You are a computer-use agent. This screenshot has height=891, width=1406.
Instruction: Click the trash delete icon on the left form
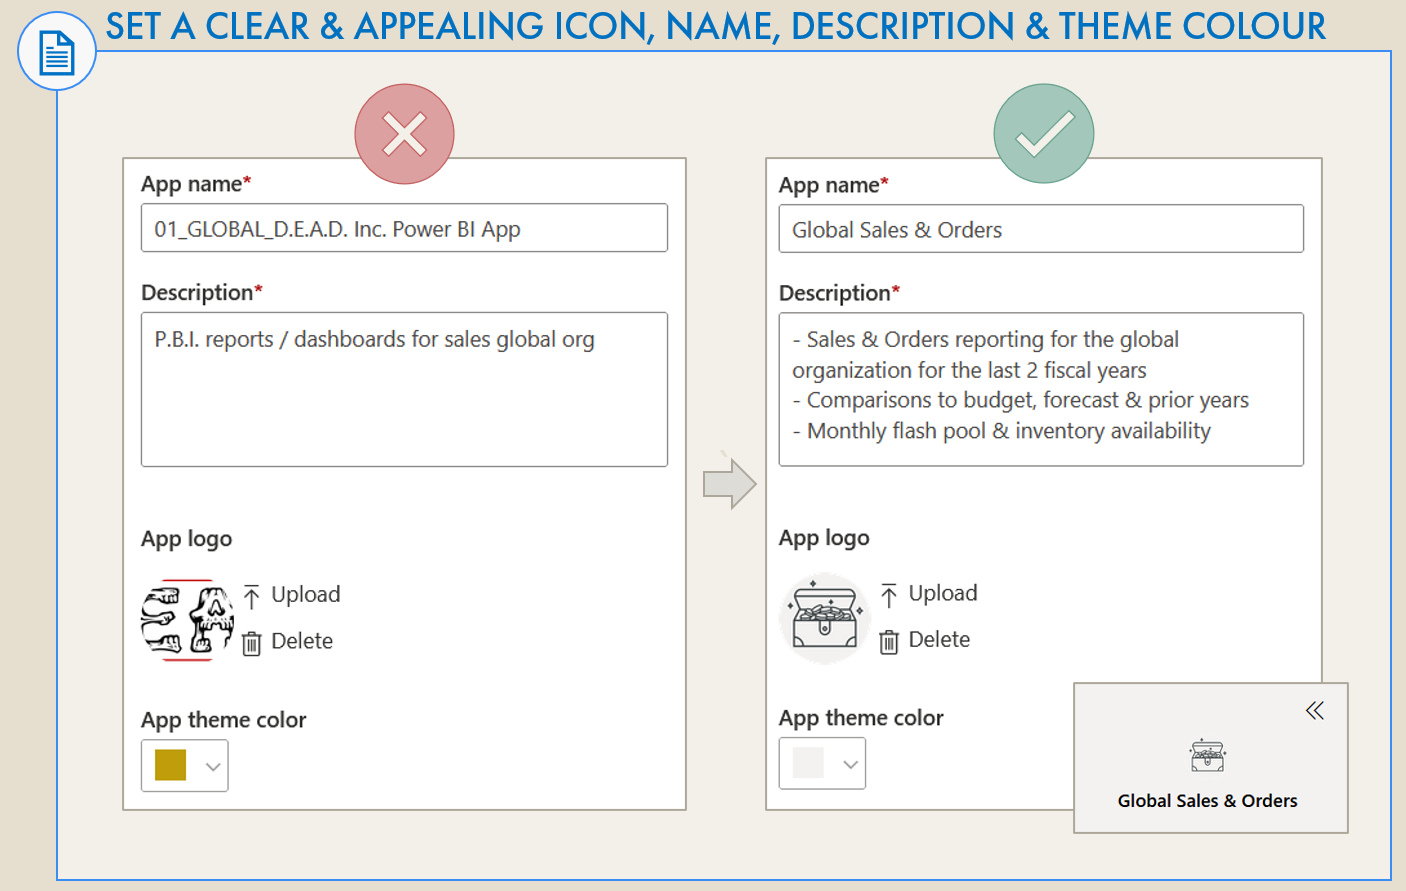coord(251,641)
